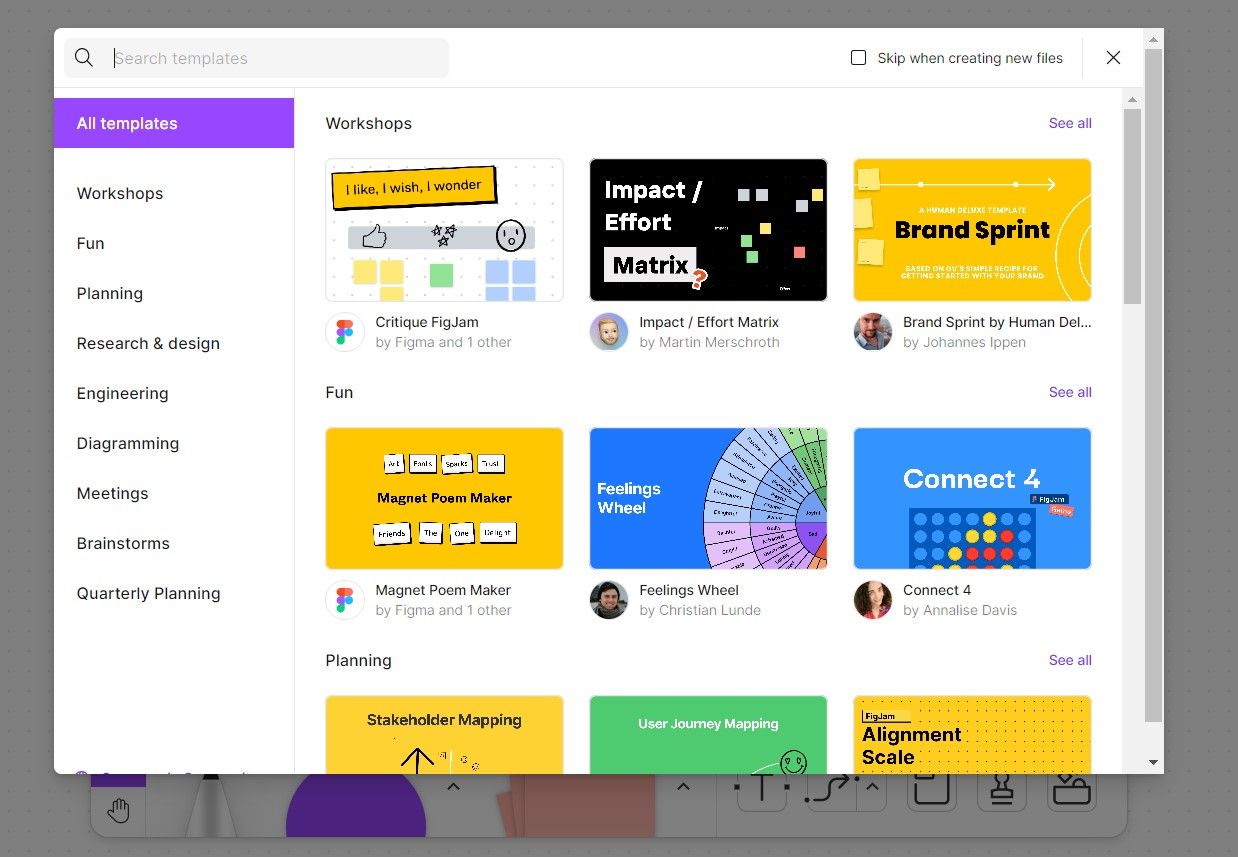The image size is (1238, 857).
Task: Close the templates dialog with X
Action: point(1113,58)
